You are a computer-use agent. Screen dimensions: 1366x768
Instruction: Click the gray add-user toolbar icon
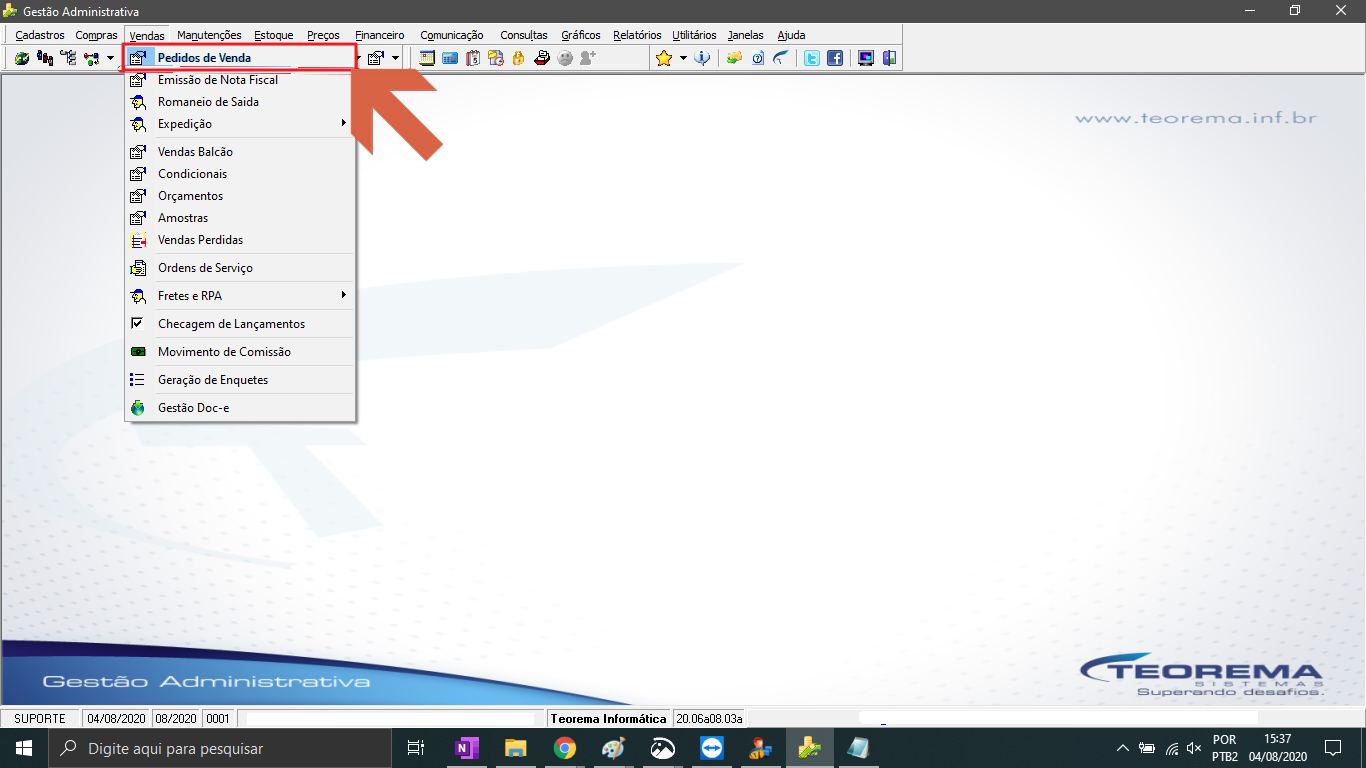[x=588, y=59]
